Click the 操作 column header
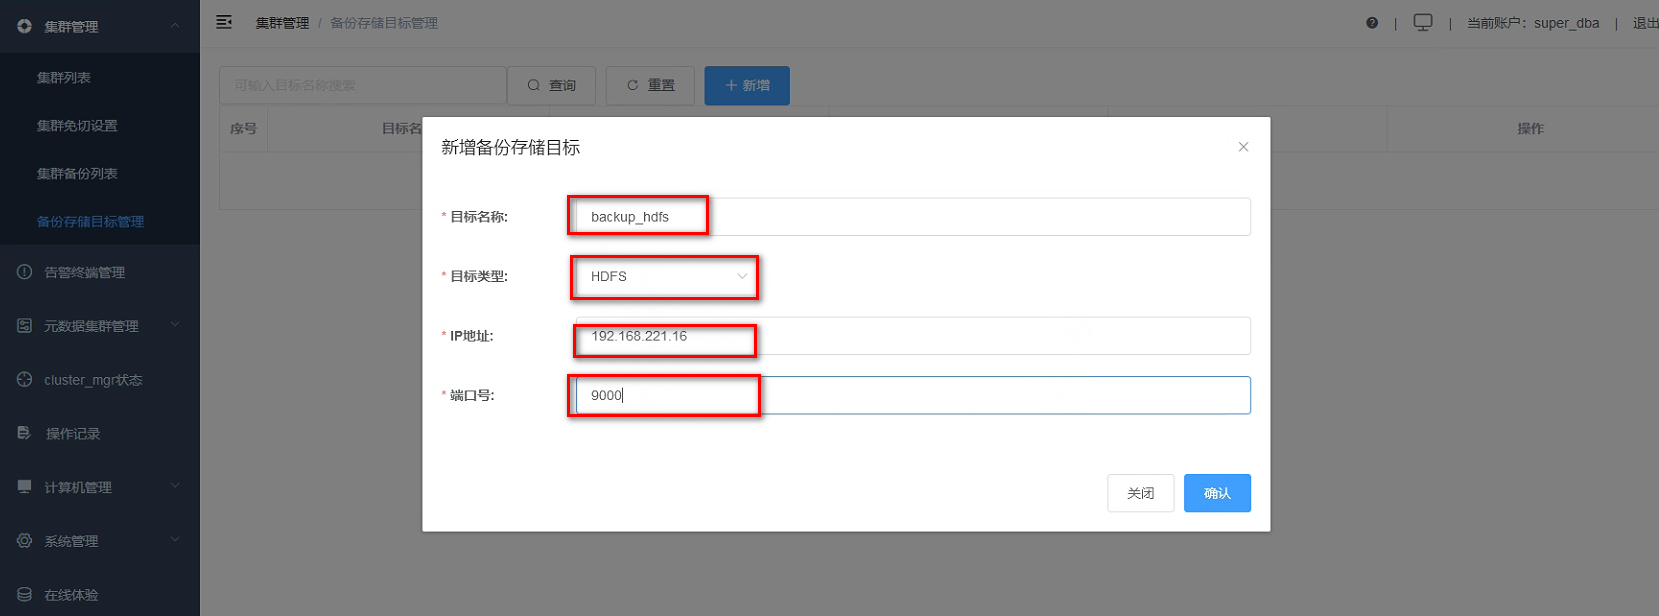 tap(1530, 128)
